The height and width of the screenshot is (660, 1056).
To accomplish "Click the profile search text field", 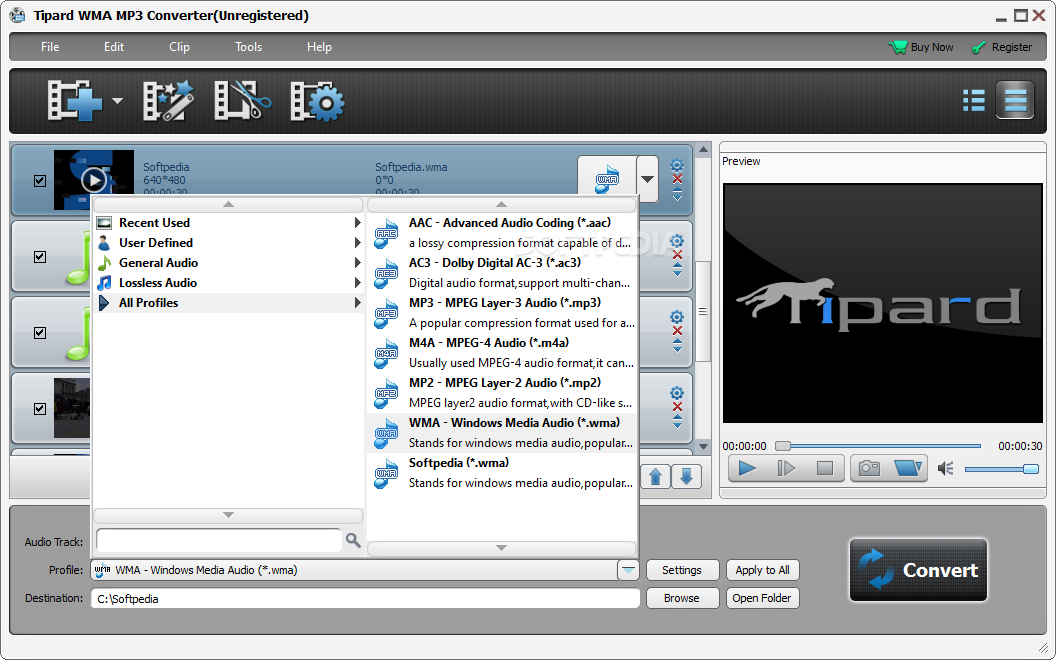I will 219,540.
